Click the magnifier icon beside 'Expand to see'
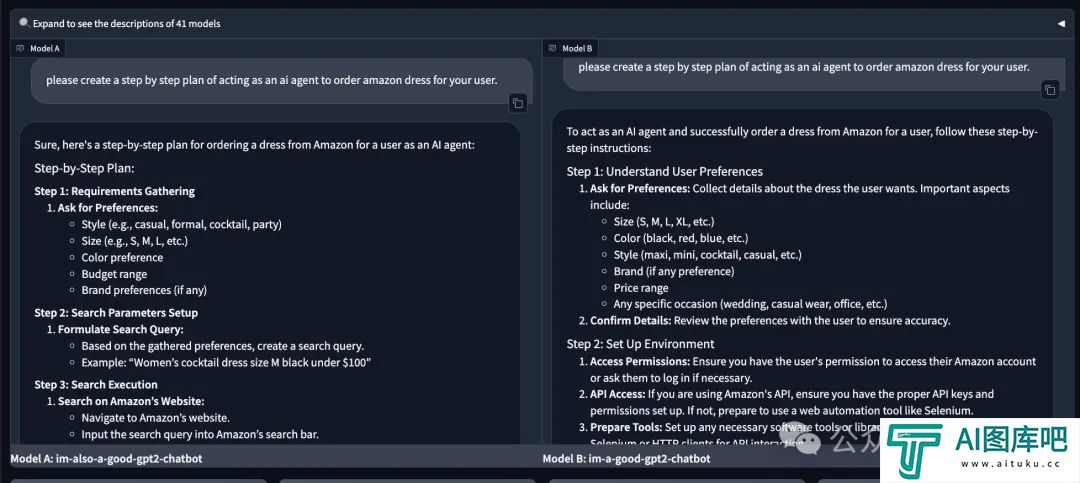 coord(24,23)
